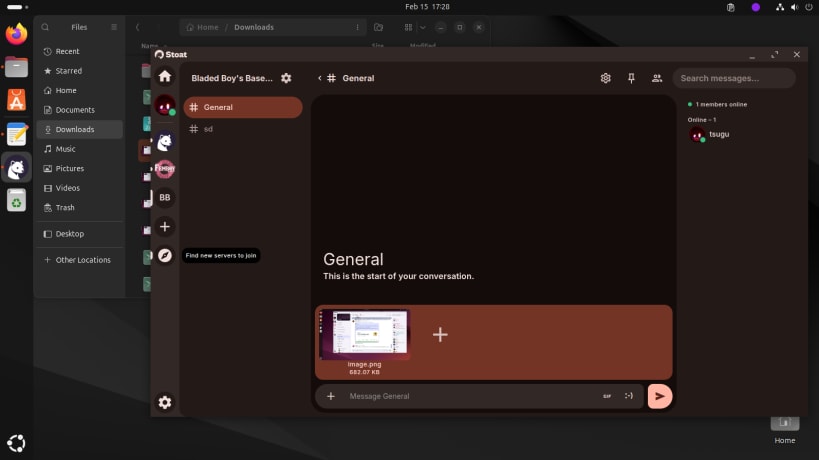Open Other Locations in Files sidebar
Image resolution: width=819 pixels, height=460 pixels.
click(79, 260)
